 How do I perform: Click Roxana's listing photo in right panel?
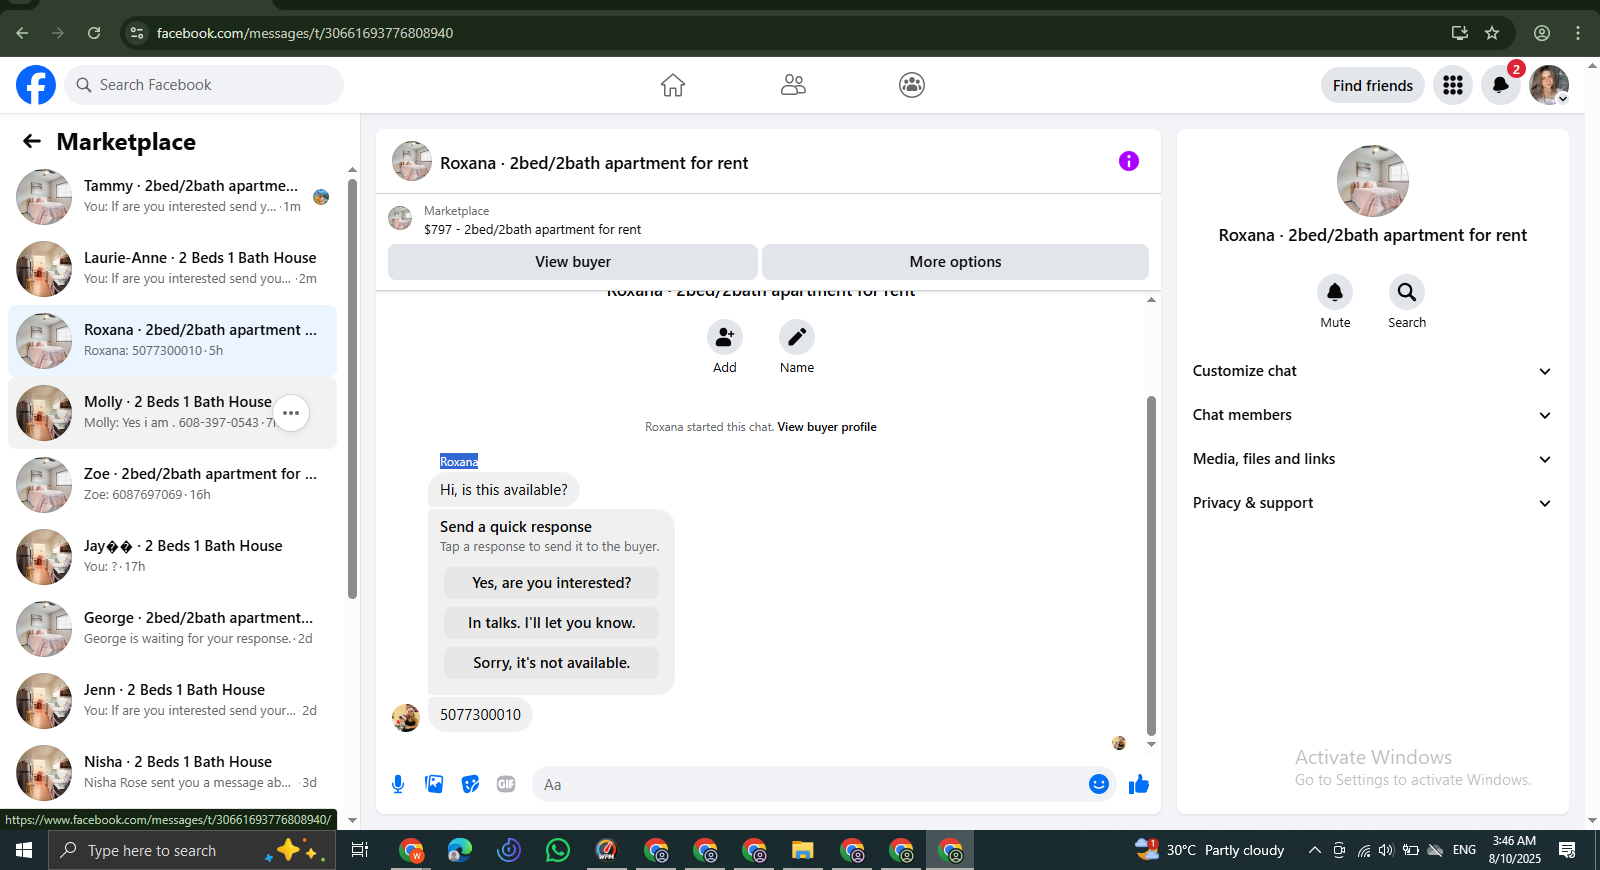point(1373,181)
